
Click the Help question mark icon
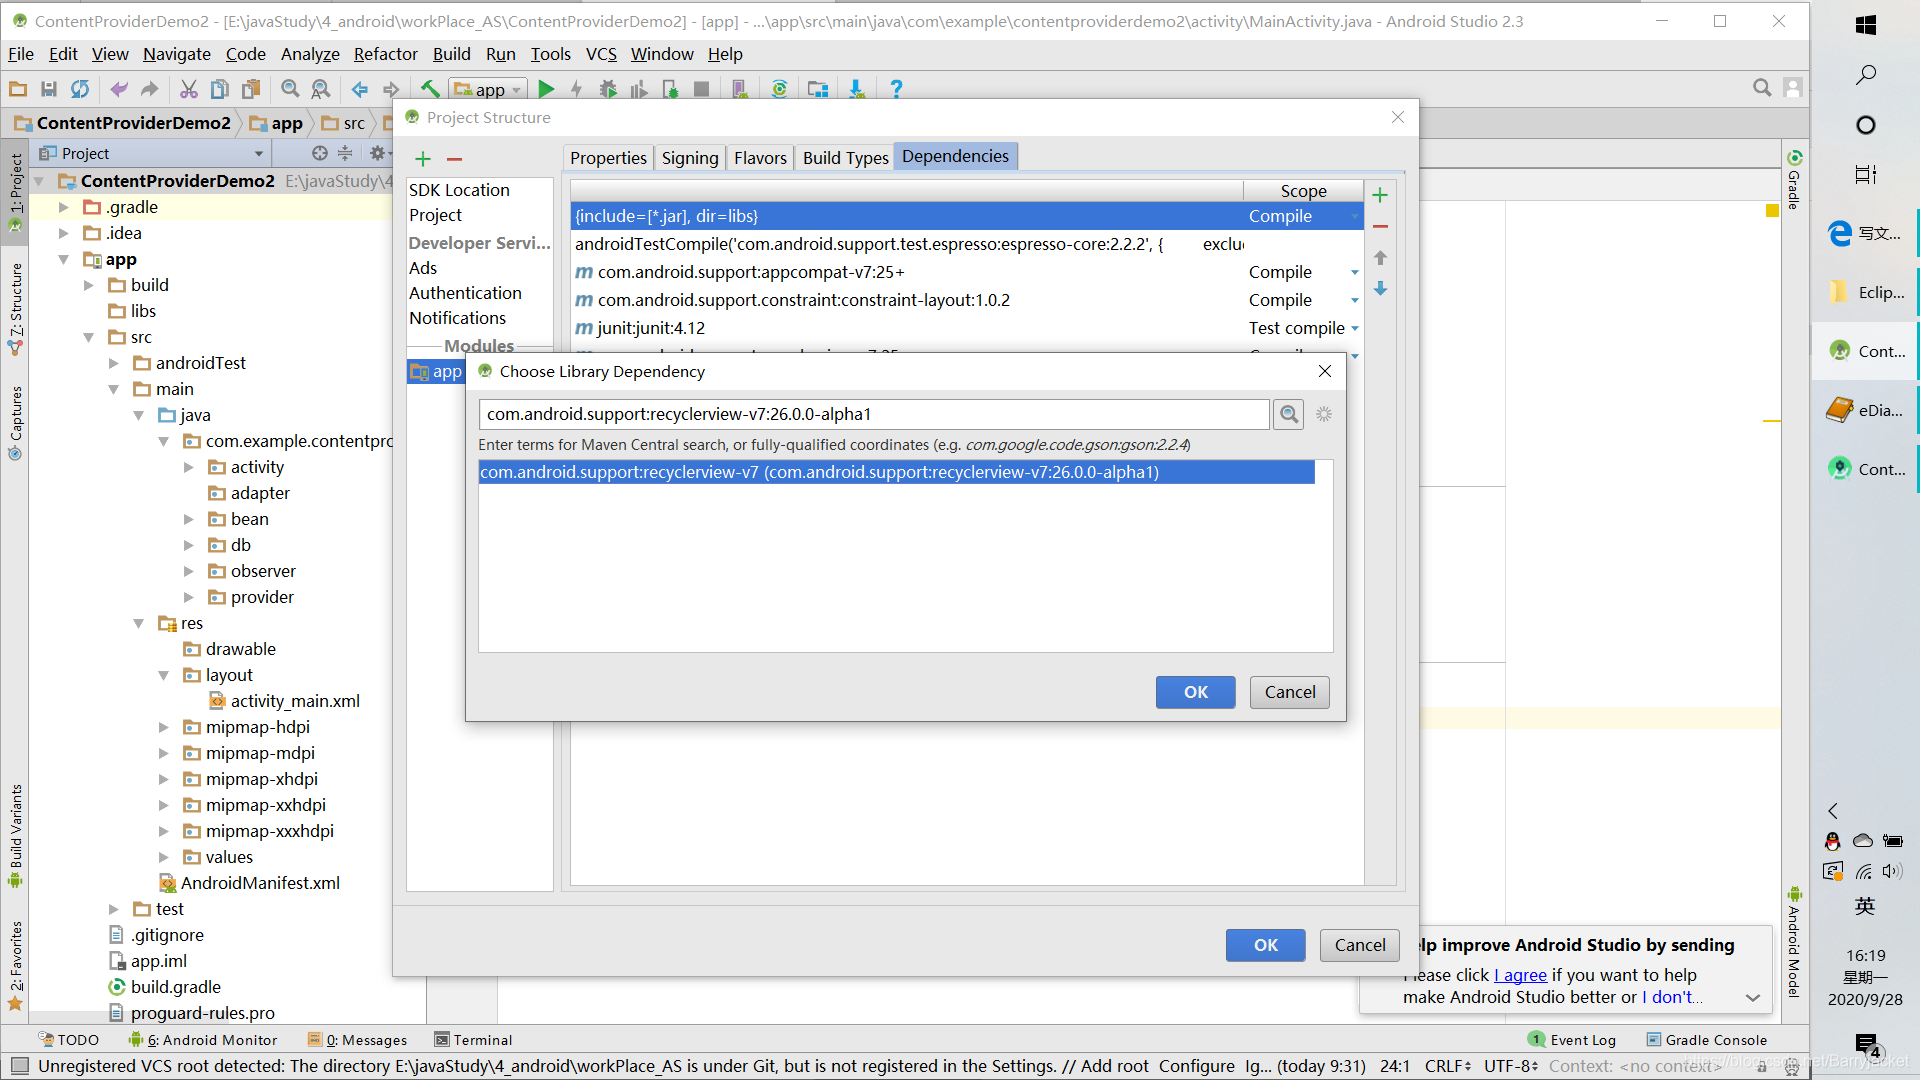pos(896,89)
